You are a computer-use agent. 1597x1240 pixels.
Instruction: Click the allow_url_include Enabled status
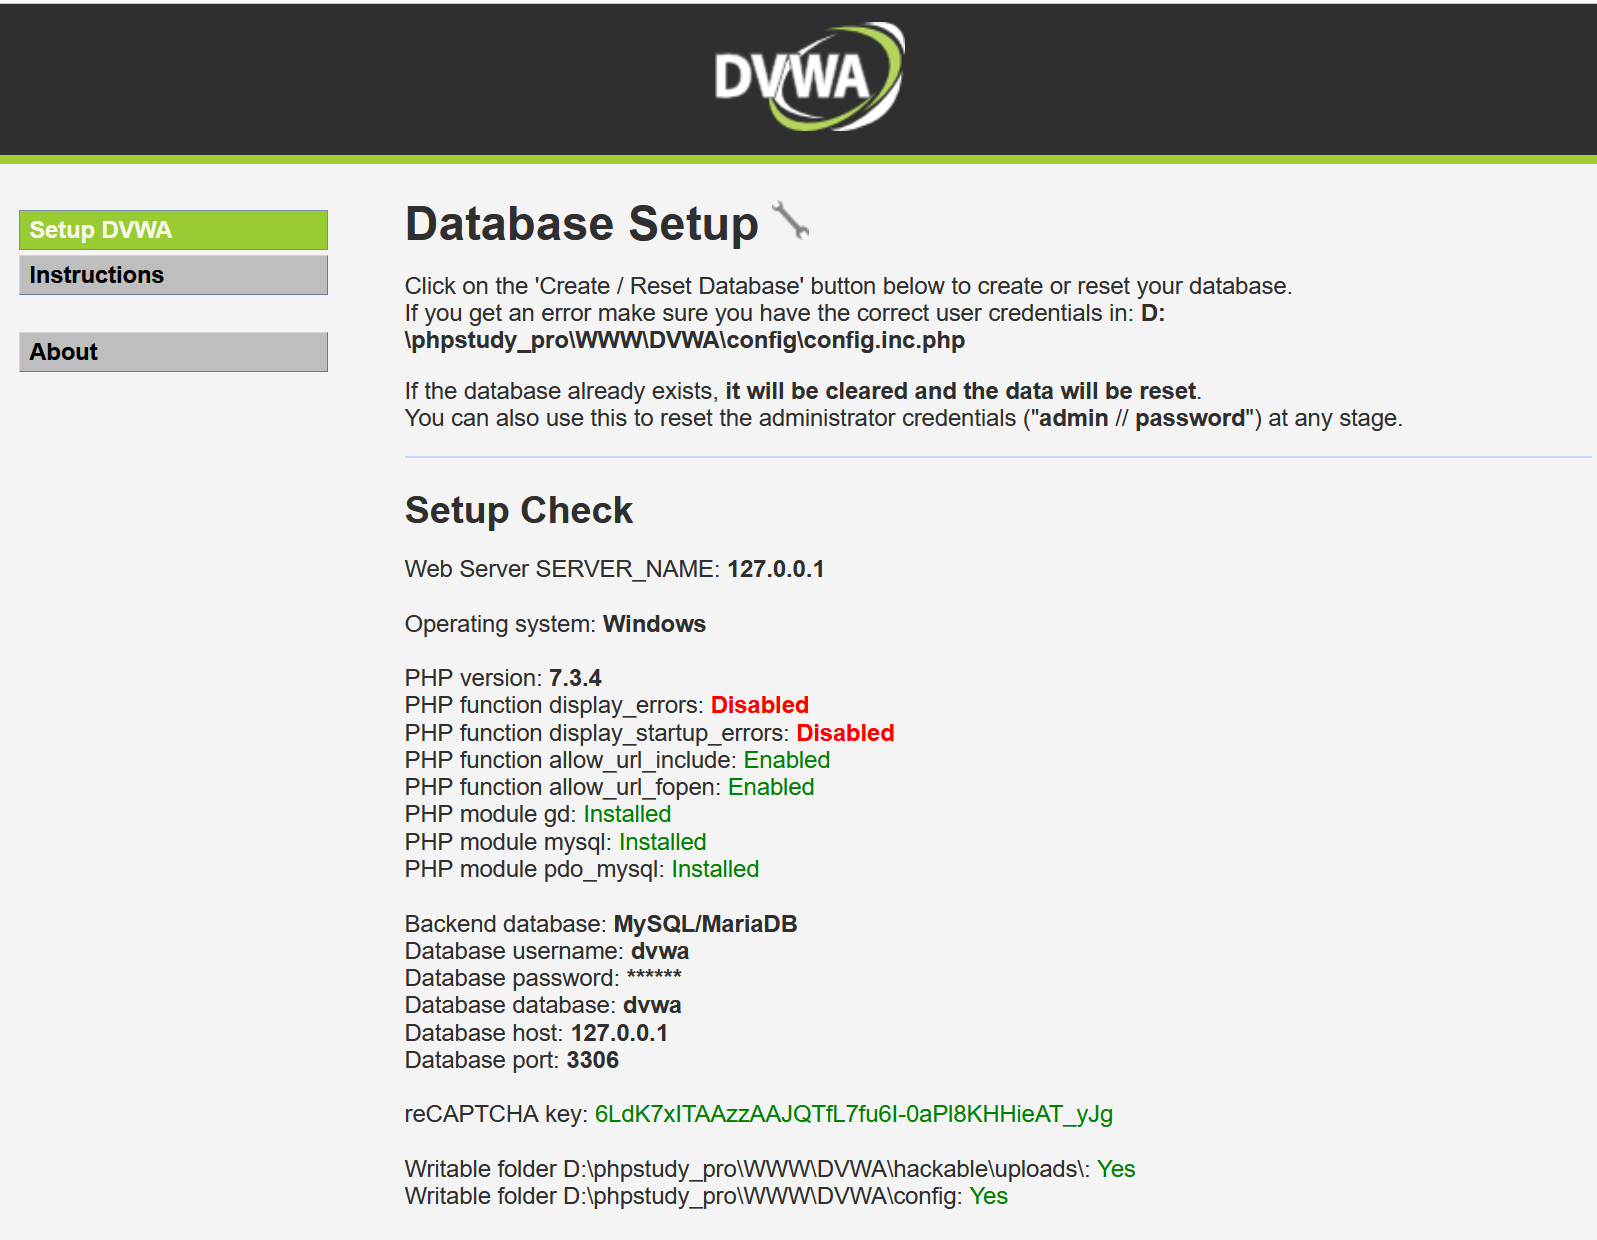787,760
